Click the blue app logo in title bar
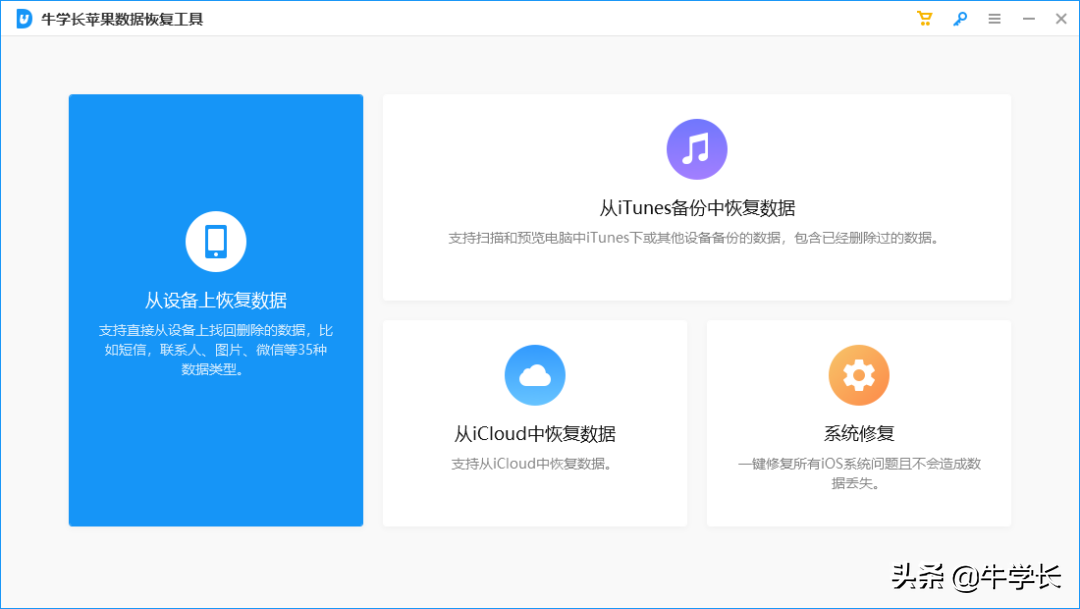The image size is (1080, 609). pos(24,19)
